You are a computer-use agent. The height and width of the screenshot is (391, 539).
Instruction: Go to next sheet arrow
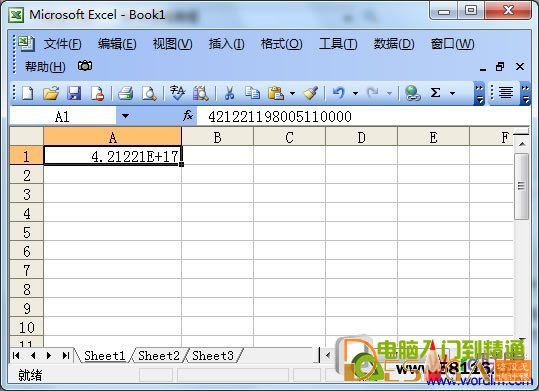point(49,355)
